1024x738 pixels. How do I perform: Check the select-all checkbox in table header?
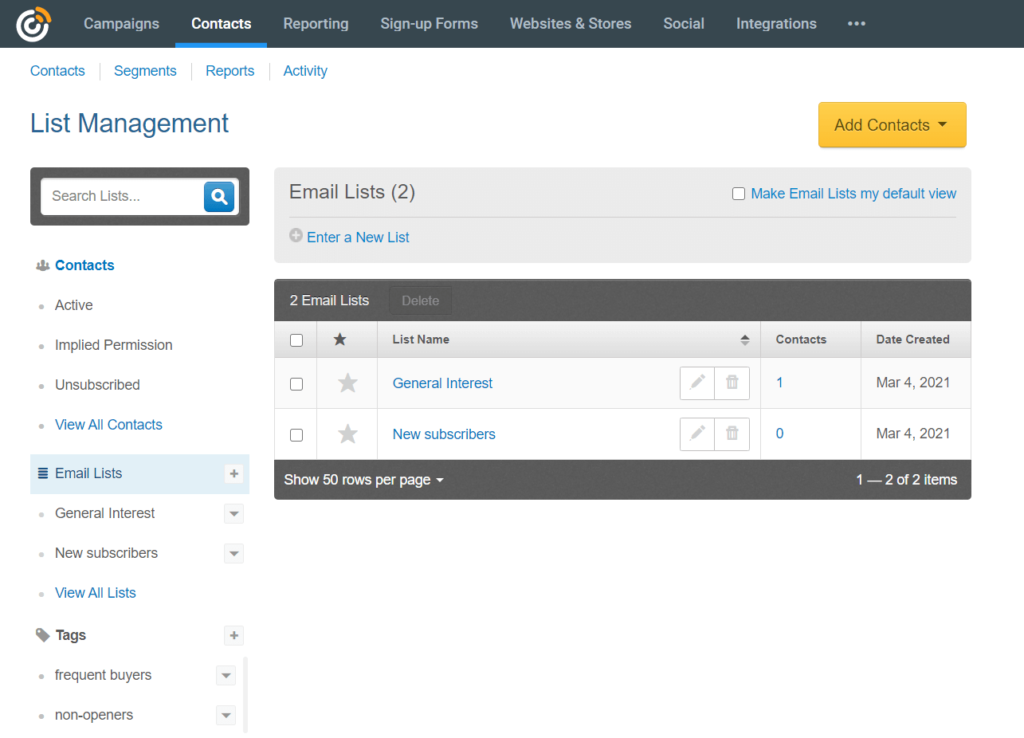click(x=295, y=339)
